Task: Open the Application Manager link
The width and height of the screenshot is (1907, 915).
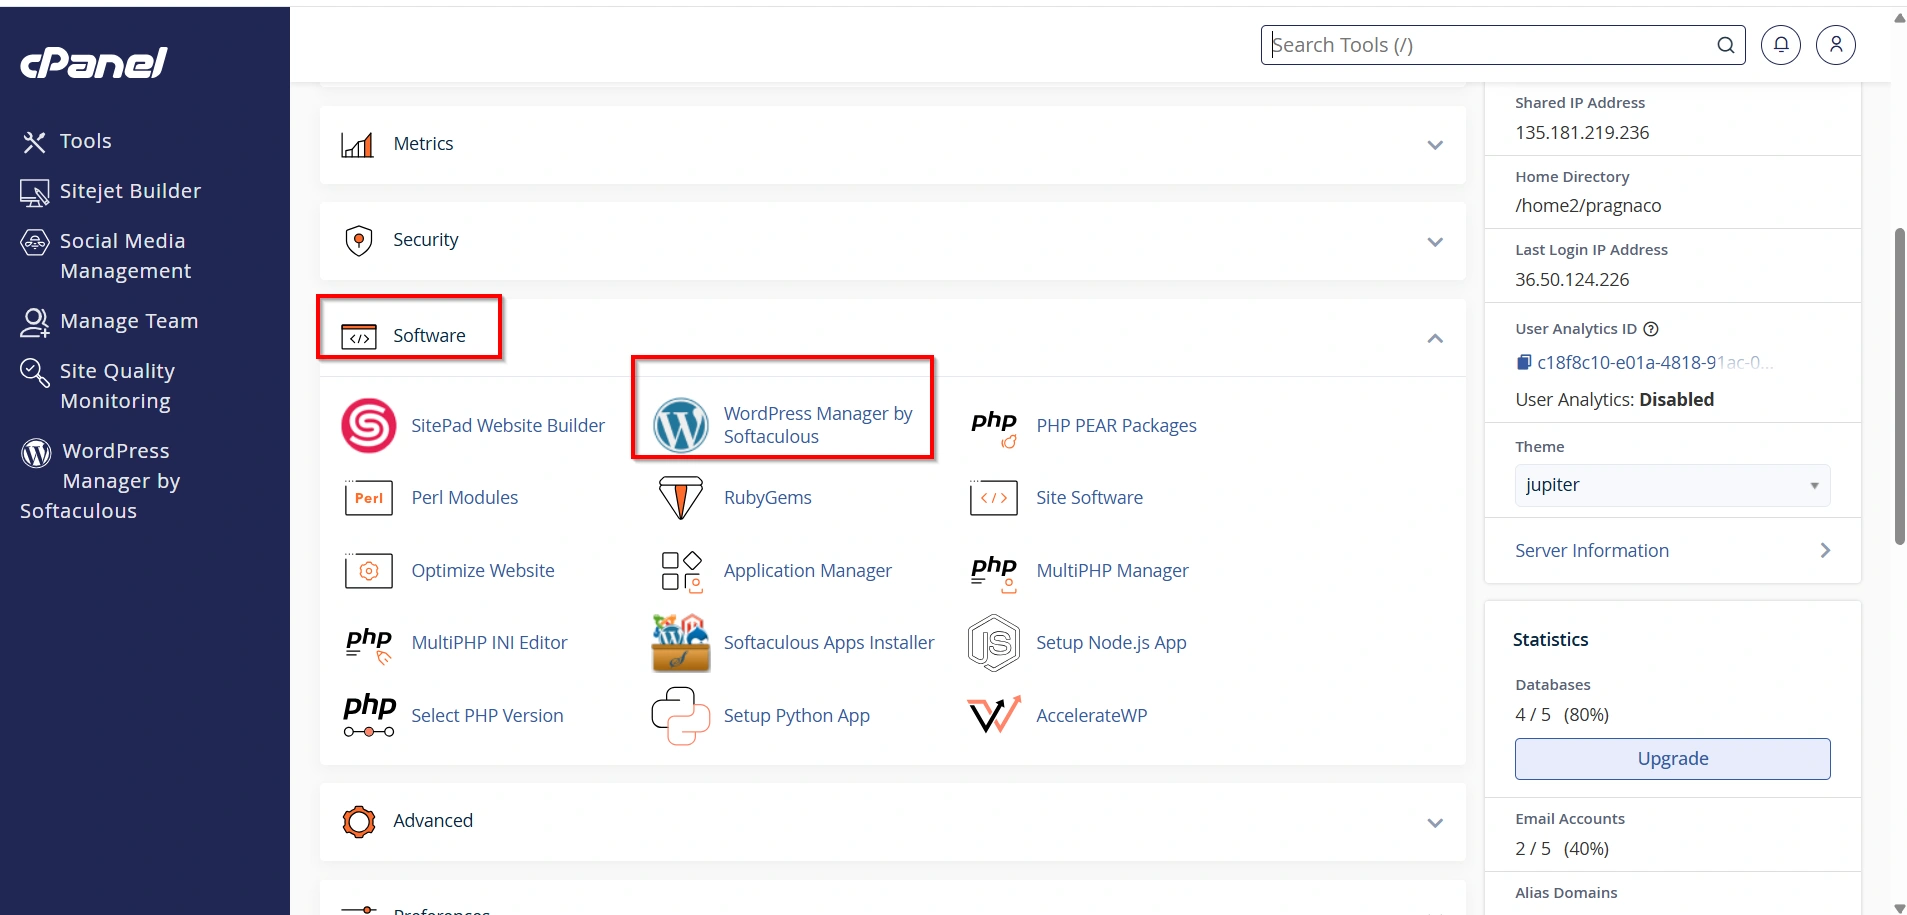Action: (808, 571)
